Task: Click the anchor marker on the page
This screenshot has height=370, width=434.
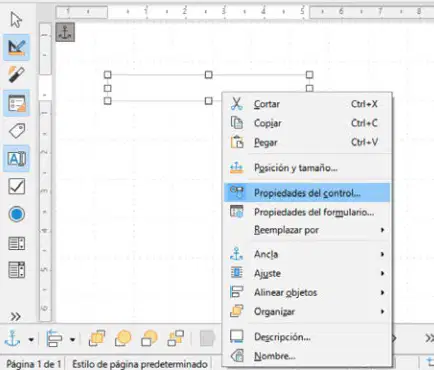Action: 65,32
